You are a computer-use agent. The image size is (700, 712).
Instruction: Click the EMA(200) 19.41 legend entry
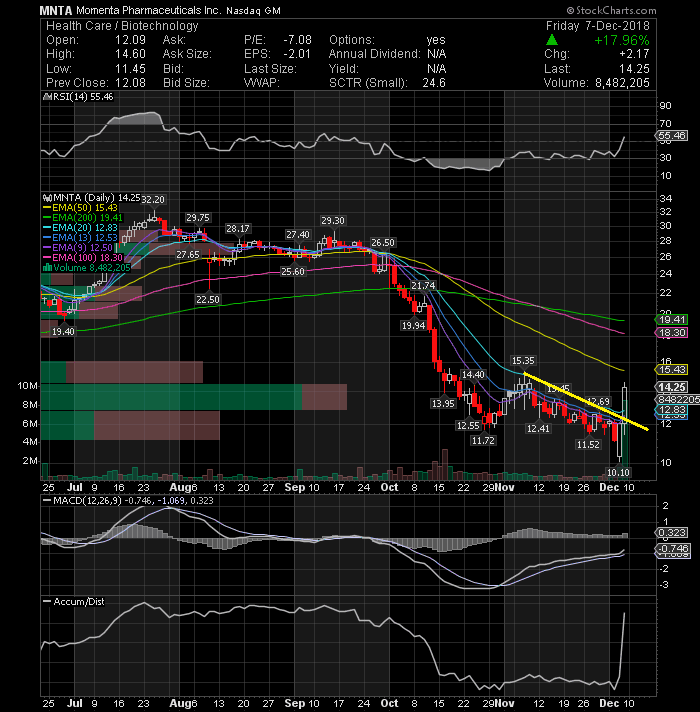[83, 218]
